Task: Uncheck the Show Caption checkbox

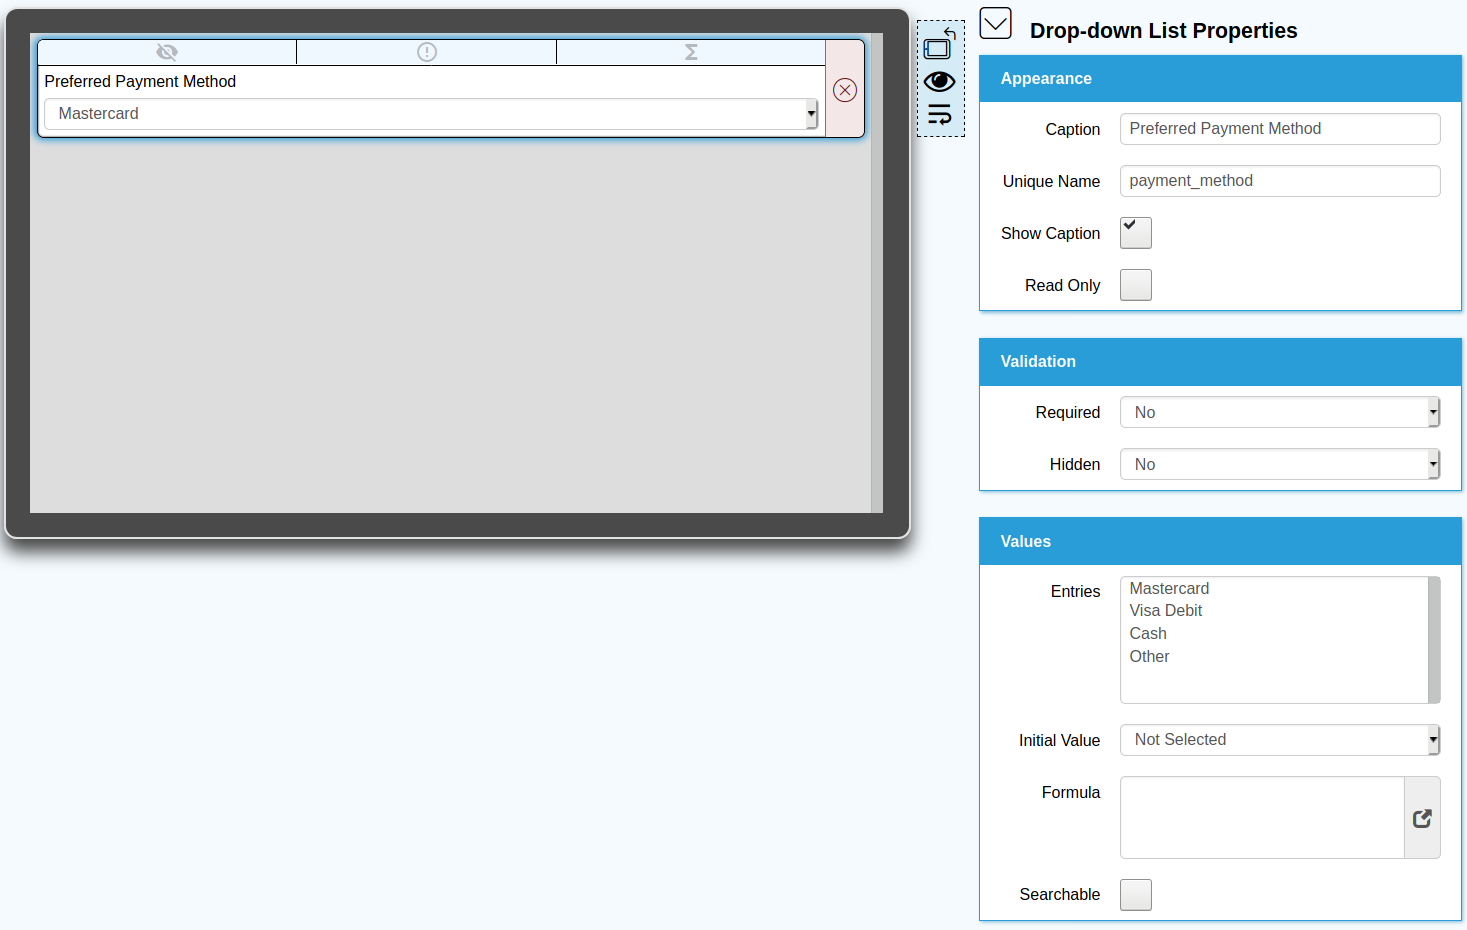Action: click(1135, 233)
